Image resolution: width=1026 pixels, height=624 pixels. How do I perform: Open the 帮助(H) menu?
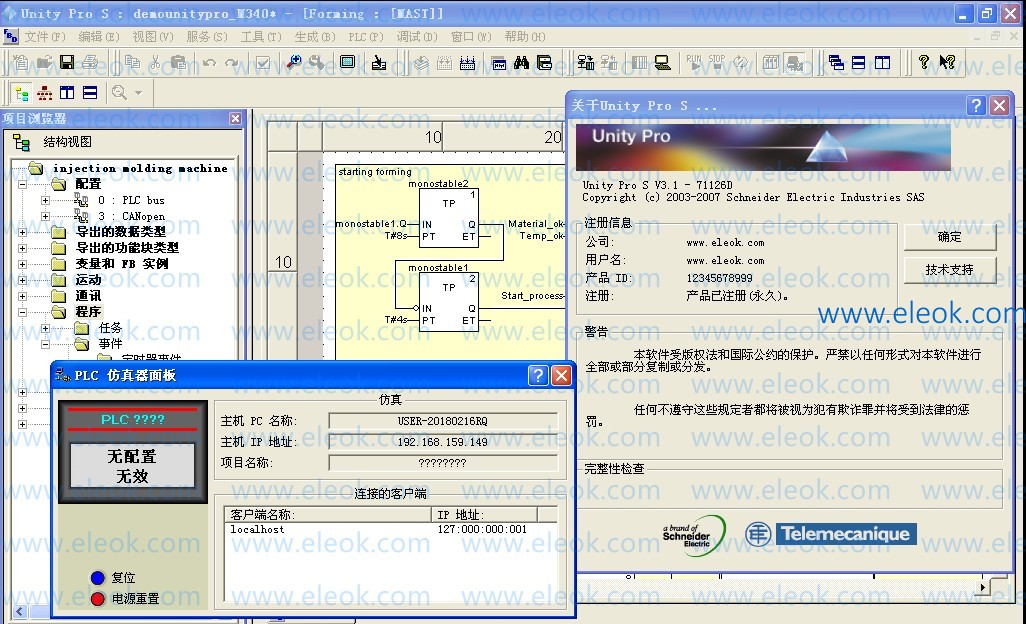pos(525,37)
